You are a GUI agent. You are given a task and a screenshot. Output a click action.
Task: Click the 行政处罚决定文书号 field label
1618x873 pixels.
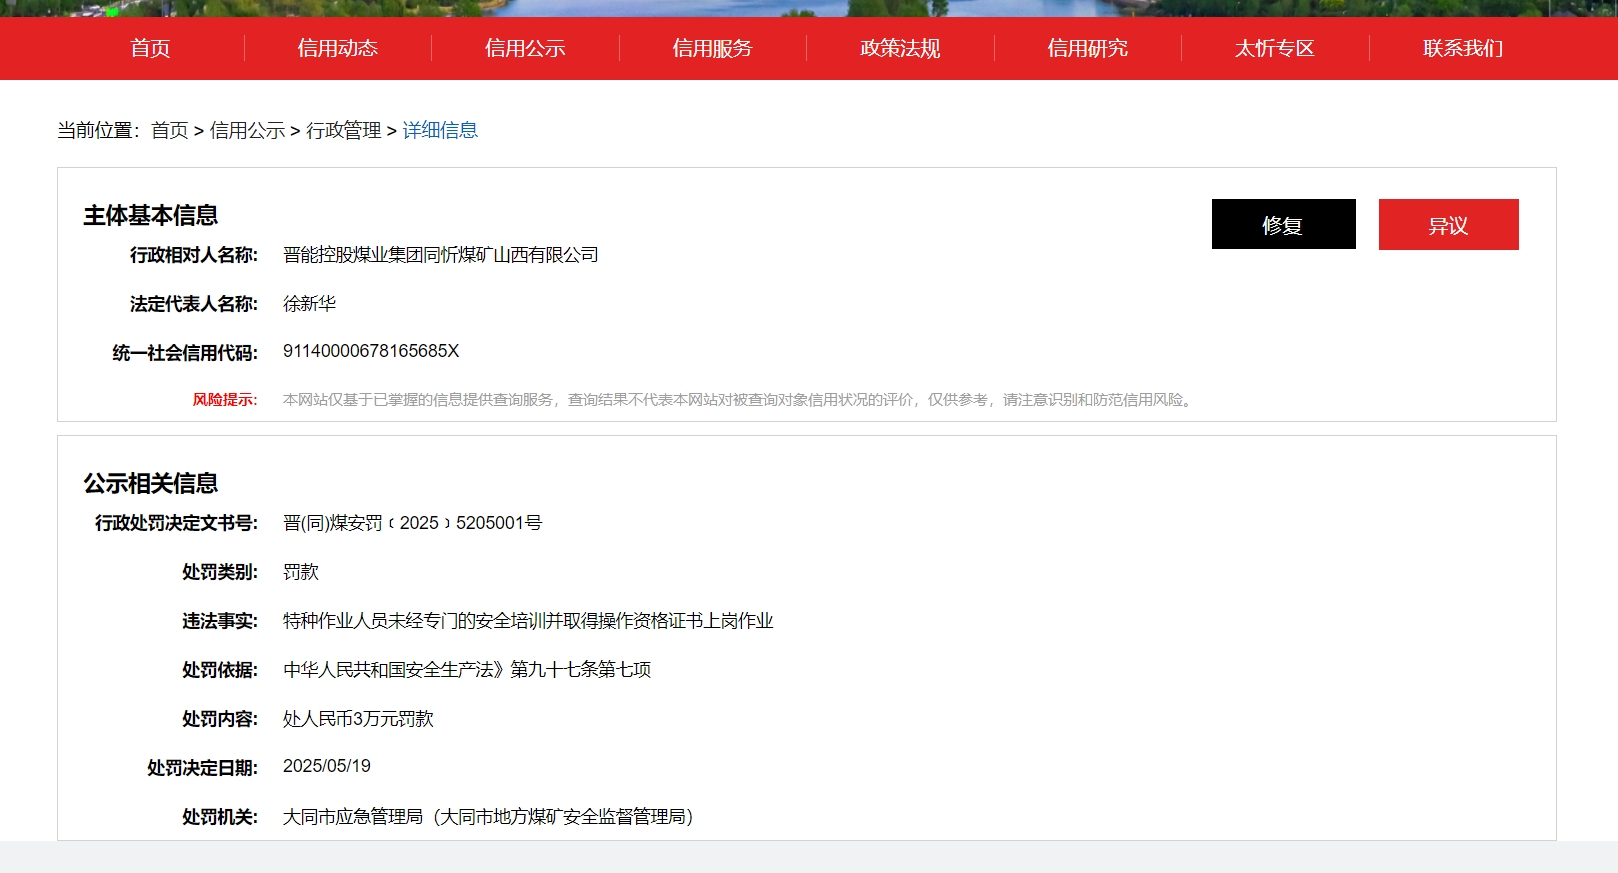tap(176, 523)
